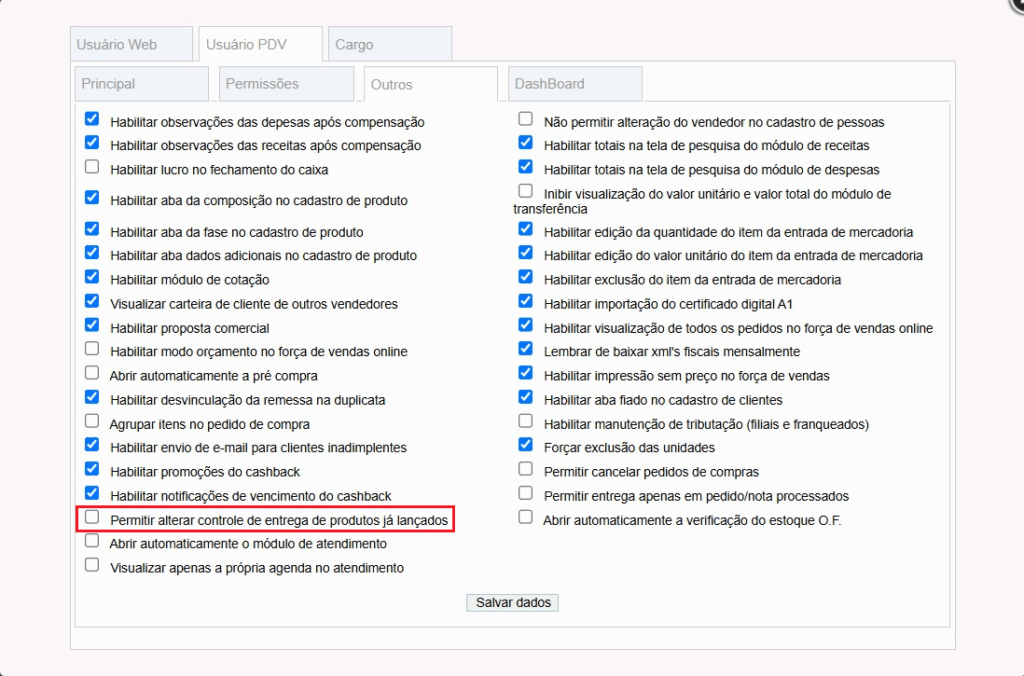The width and height of the screenshot is (1024, 676).
Task: Check Abrir automaticamente a verificação do estoque O.F.
Action: [x=526, y=517]
